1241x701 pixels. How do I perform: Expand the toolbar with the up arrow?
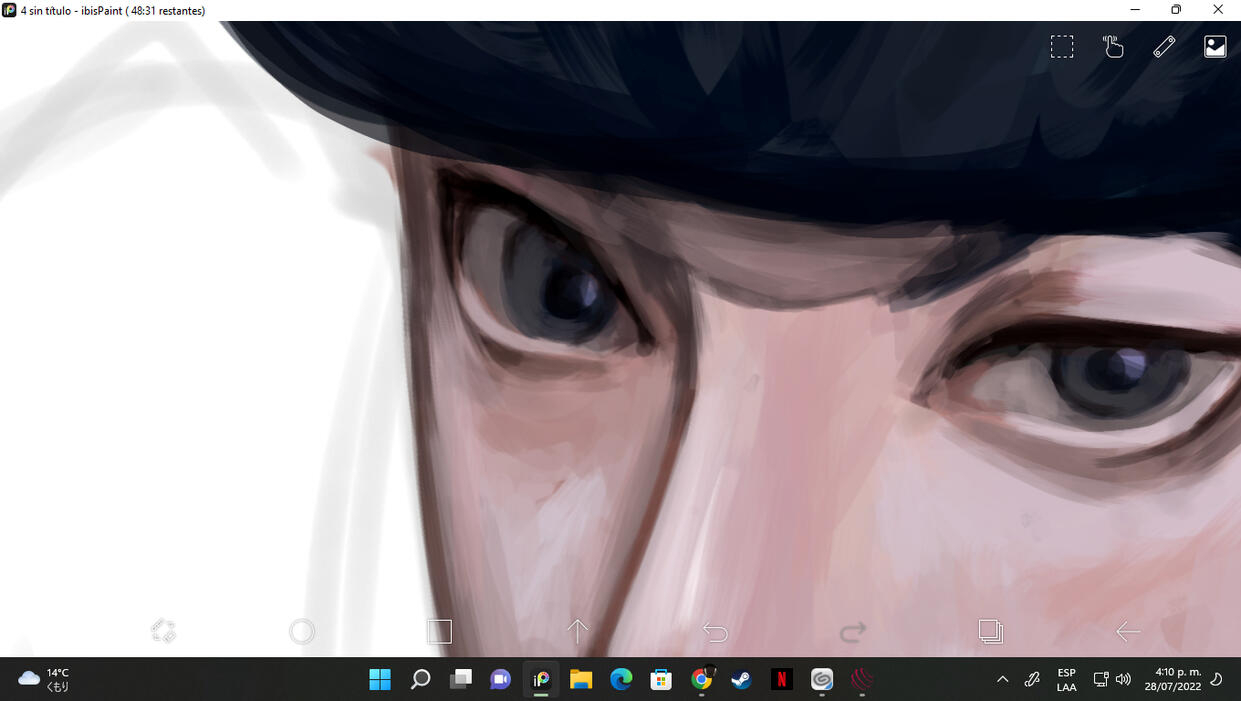click(578, 631)
